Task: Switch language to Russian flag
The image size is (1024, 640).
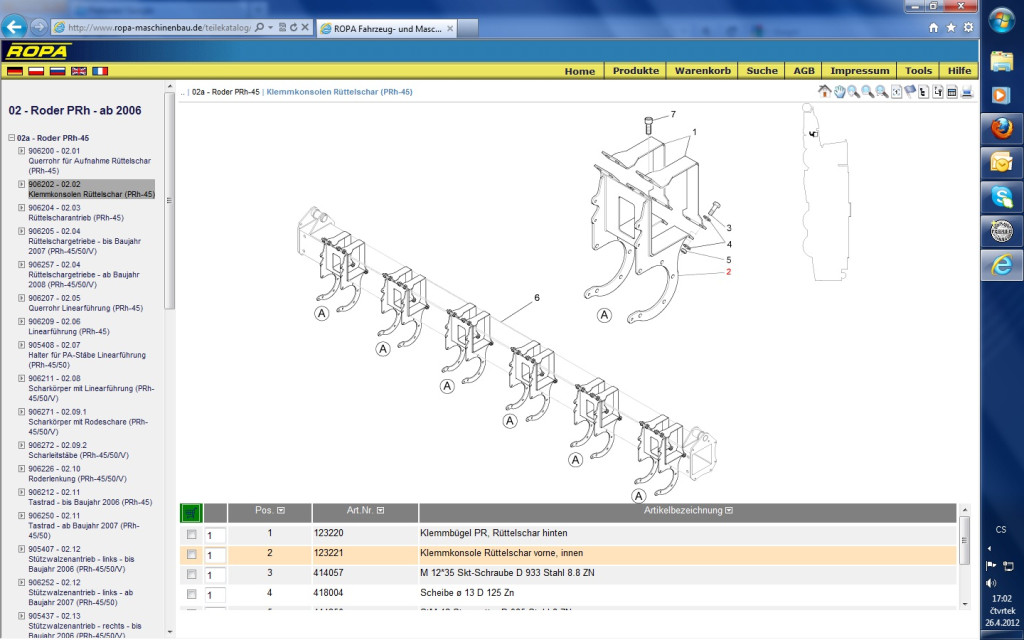Action: (57, 71)
